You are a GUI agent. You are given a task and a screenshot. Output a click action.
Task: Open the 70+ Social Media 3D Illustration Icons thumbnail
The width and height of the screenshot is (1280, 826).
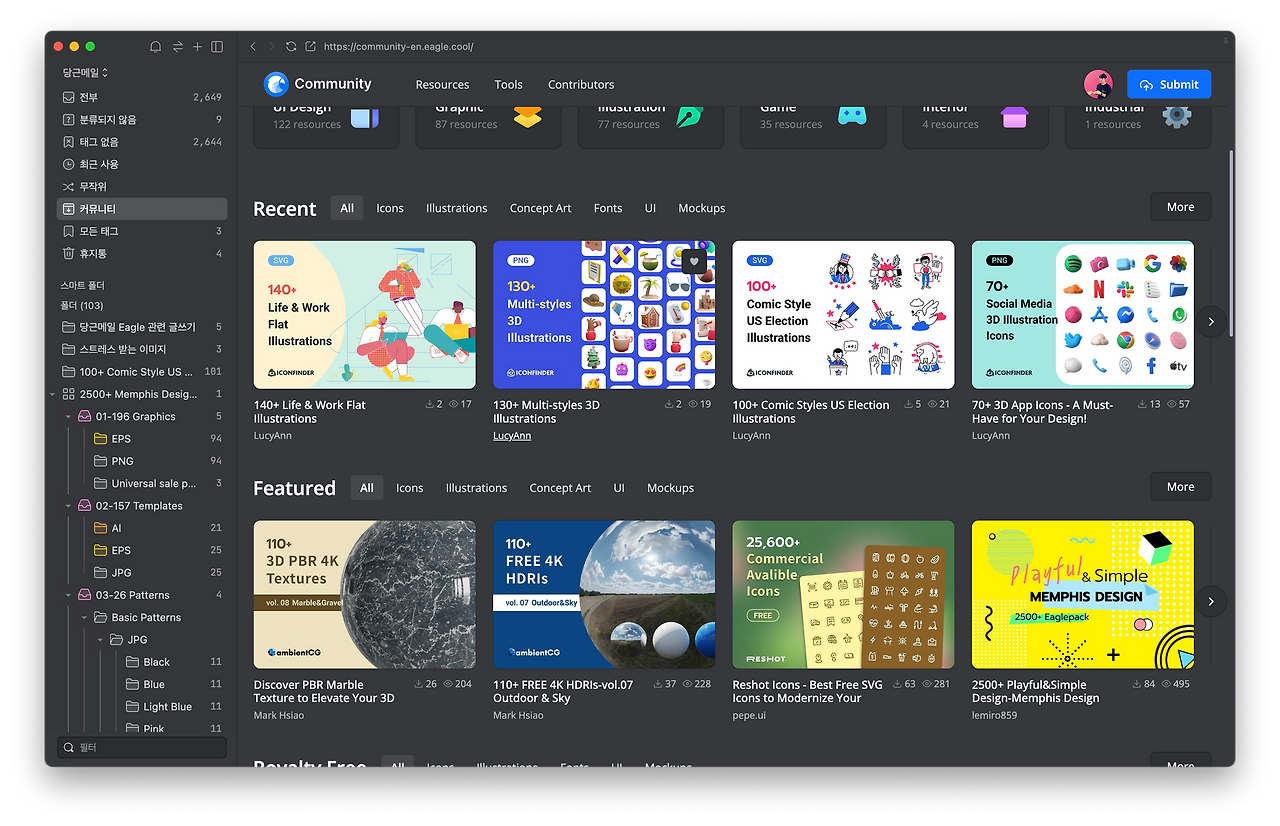click(1083, 315)
